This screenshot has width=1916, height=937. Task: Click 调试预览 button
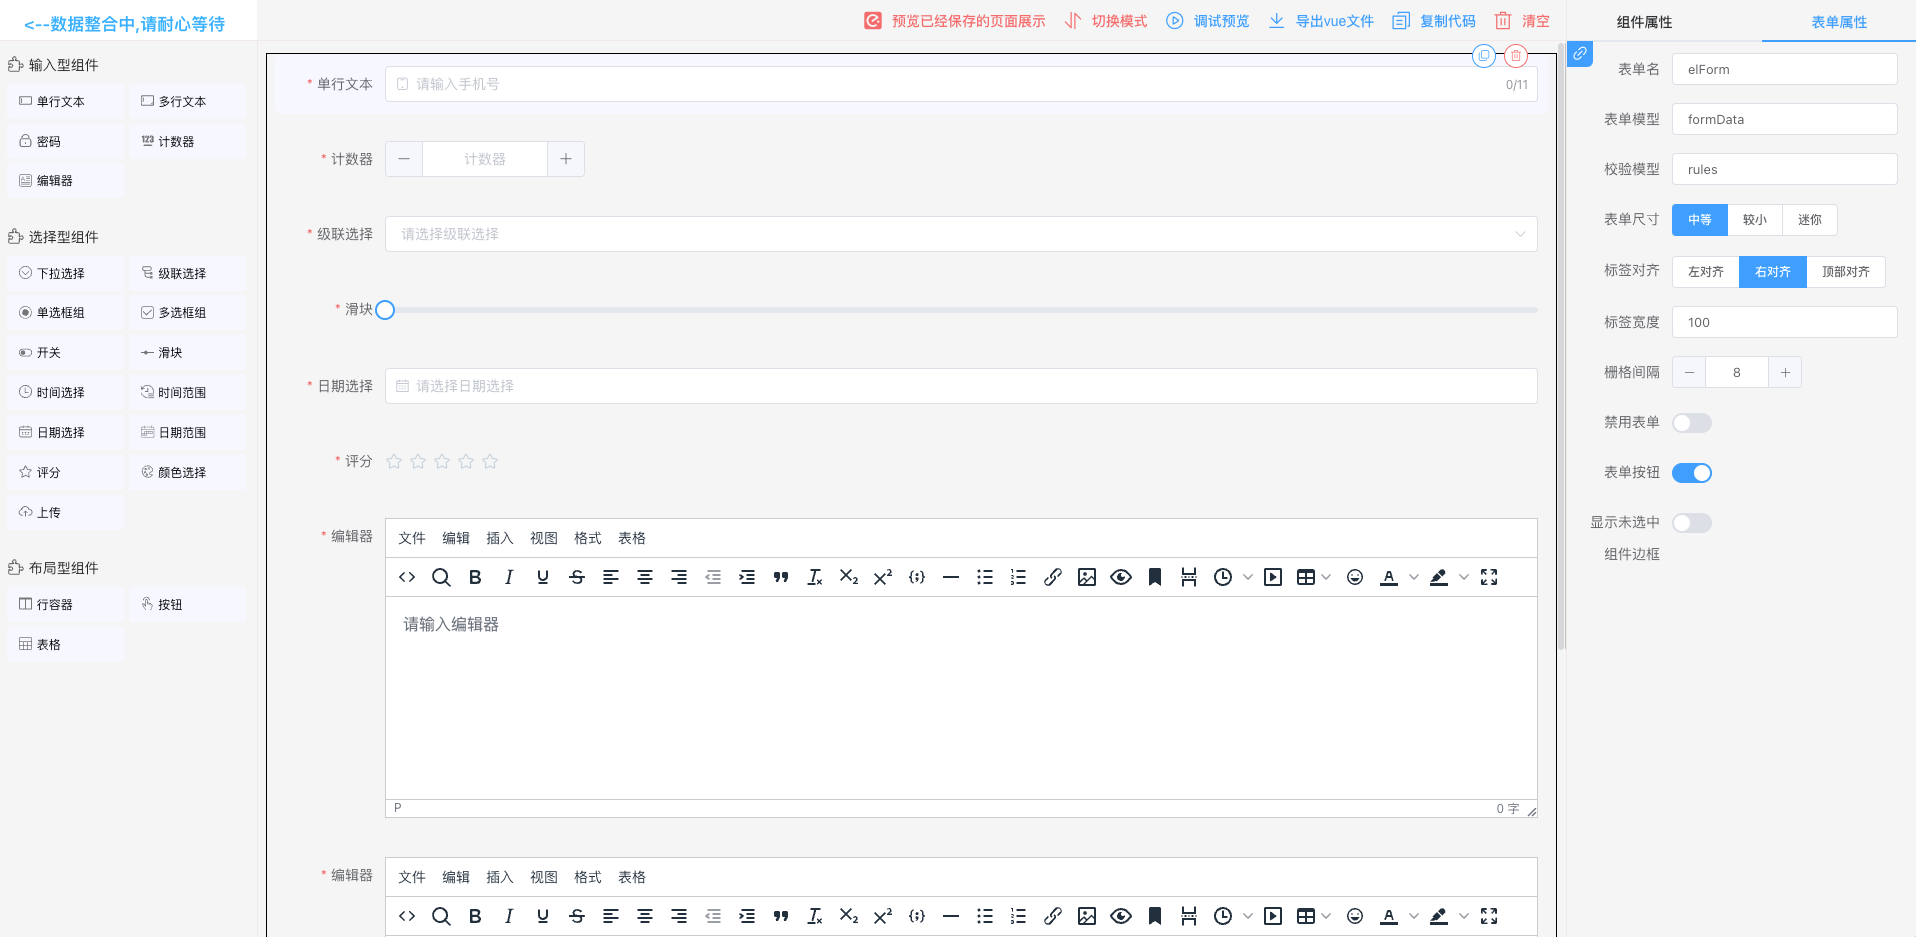[1208, 21]
